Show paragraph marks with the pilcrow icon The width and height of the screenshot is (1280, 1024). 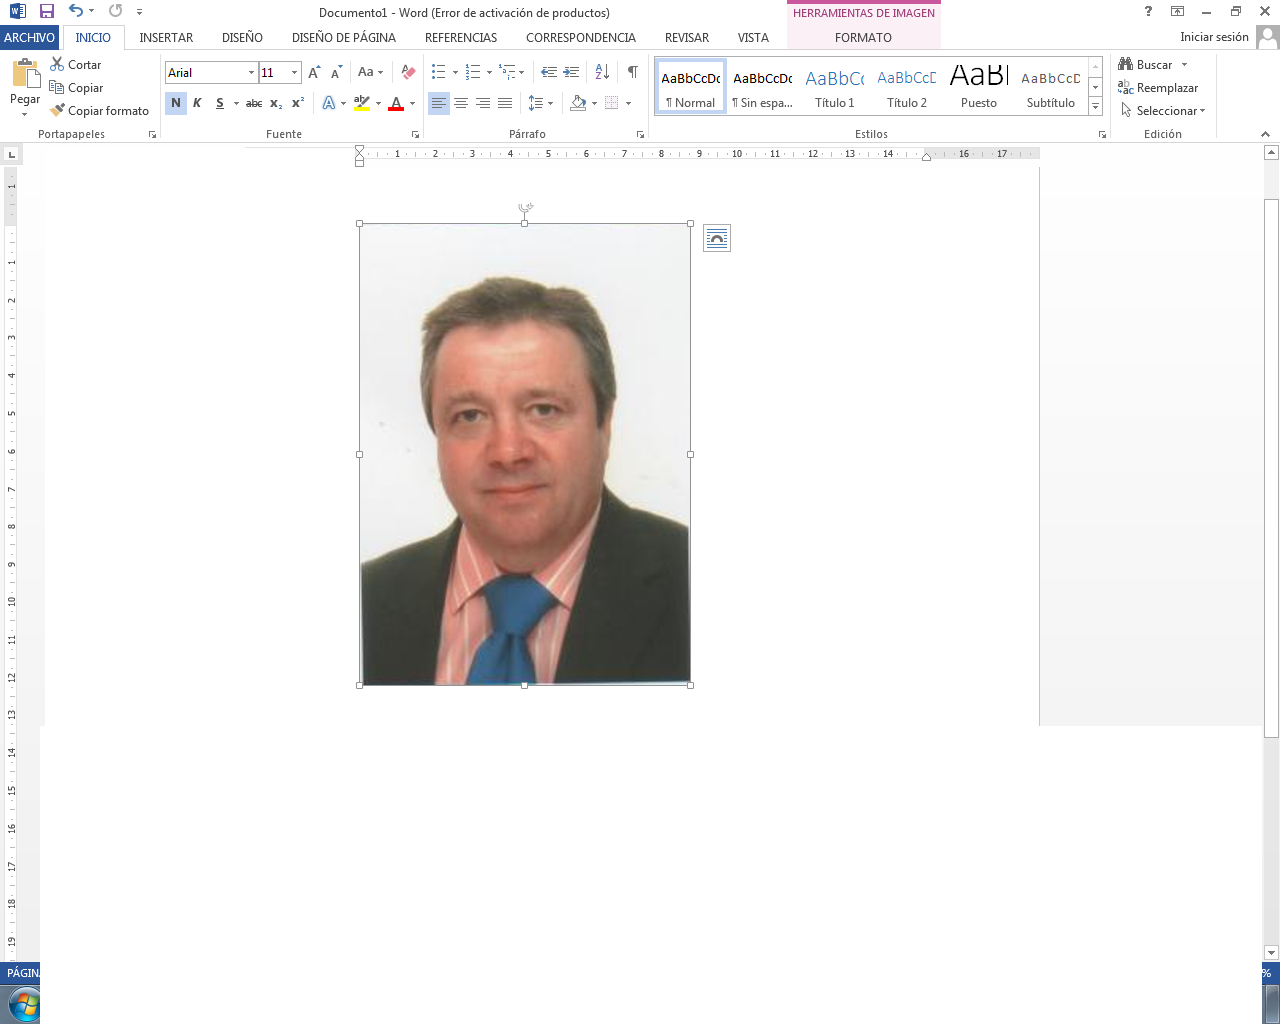tap(632, 73)
